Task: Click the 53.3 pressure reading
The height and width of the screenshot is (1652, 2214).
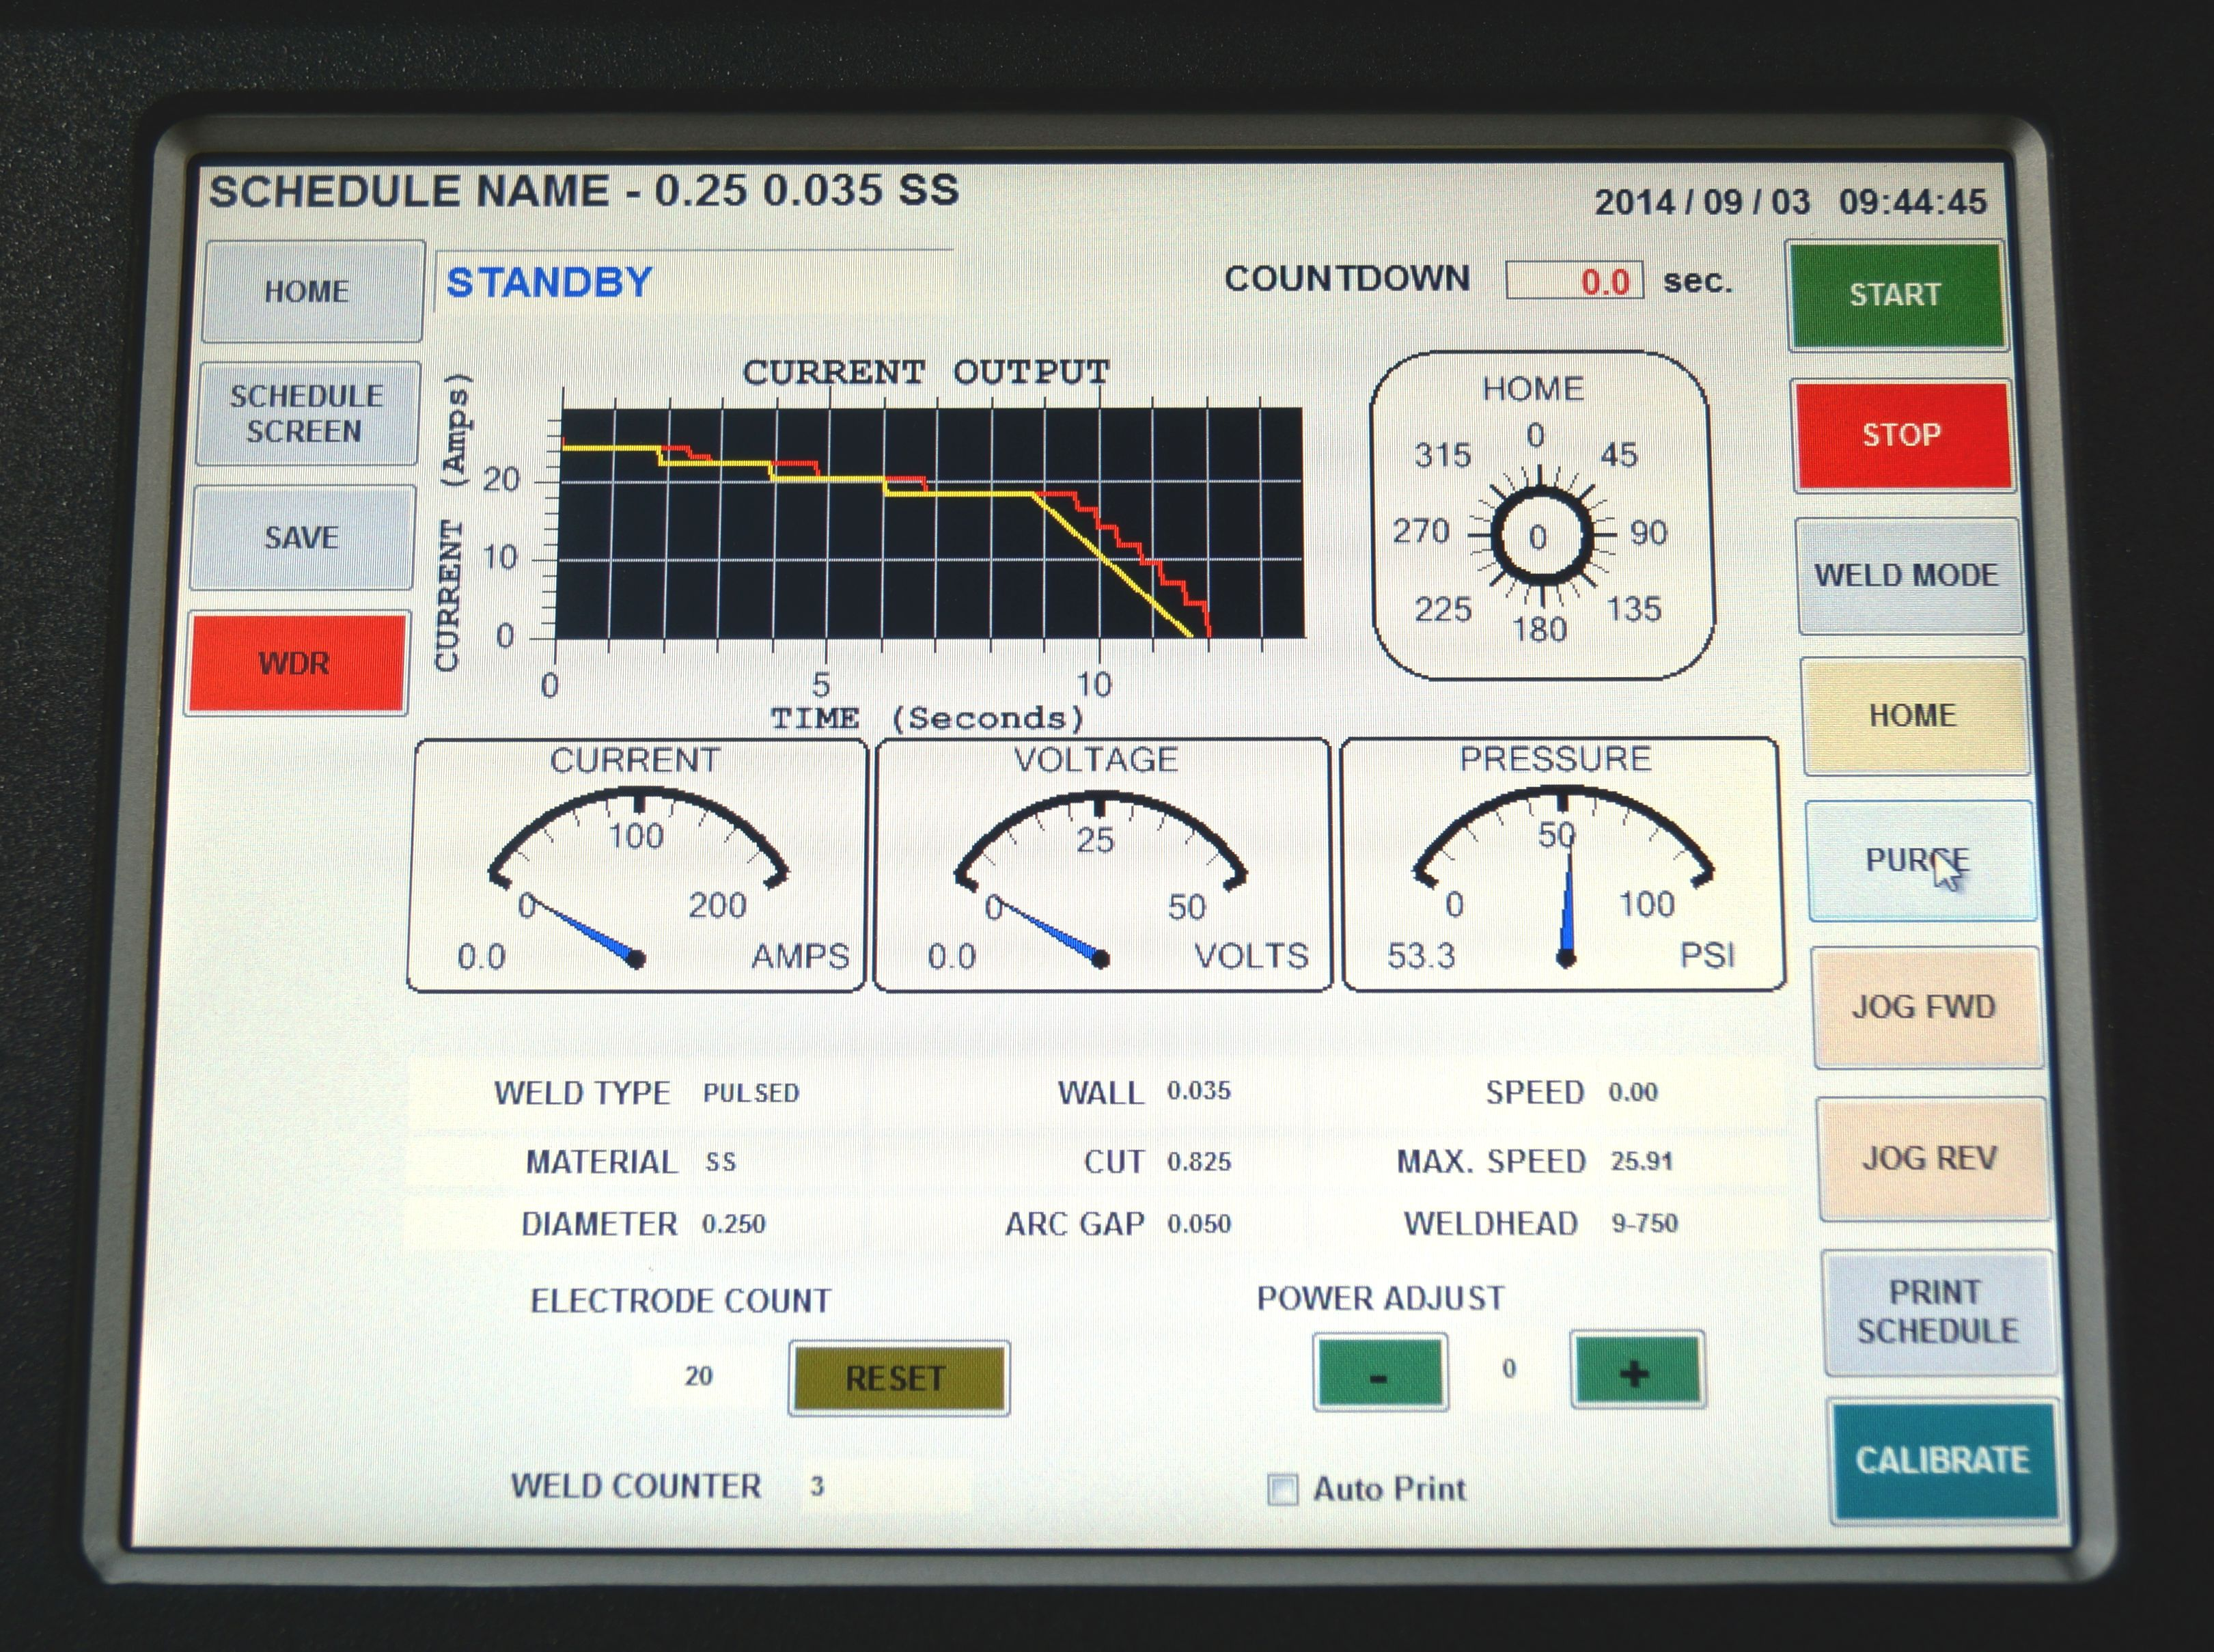Action: 1420,956
